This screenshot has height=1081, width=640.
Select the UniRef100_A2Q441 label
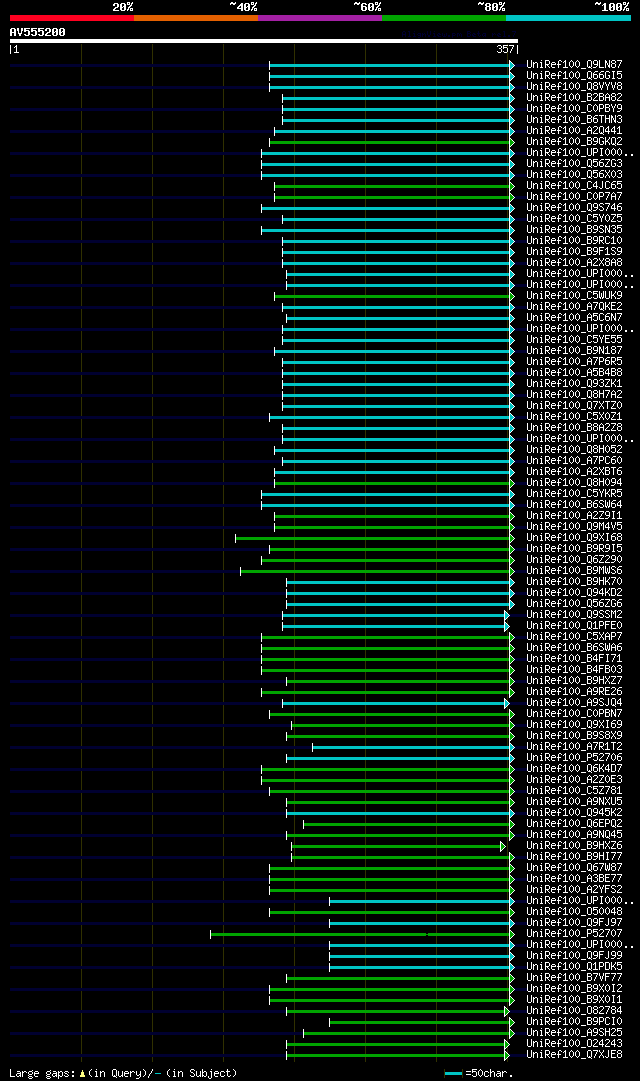[x=574, y=130]
